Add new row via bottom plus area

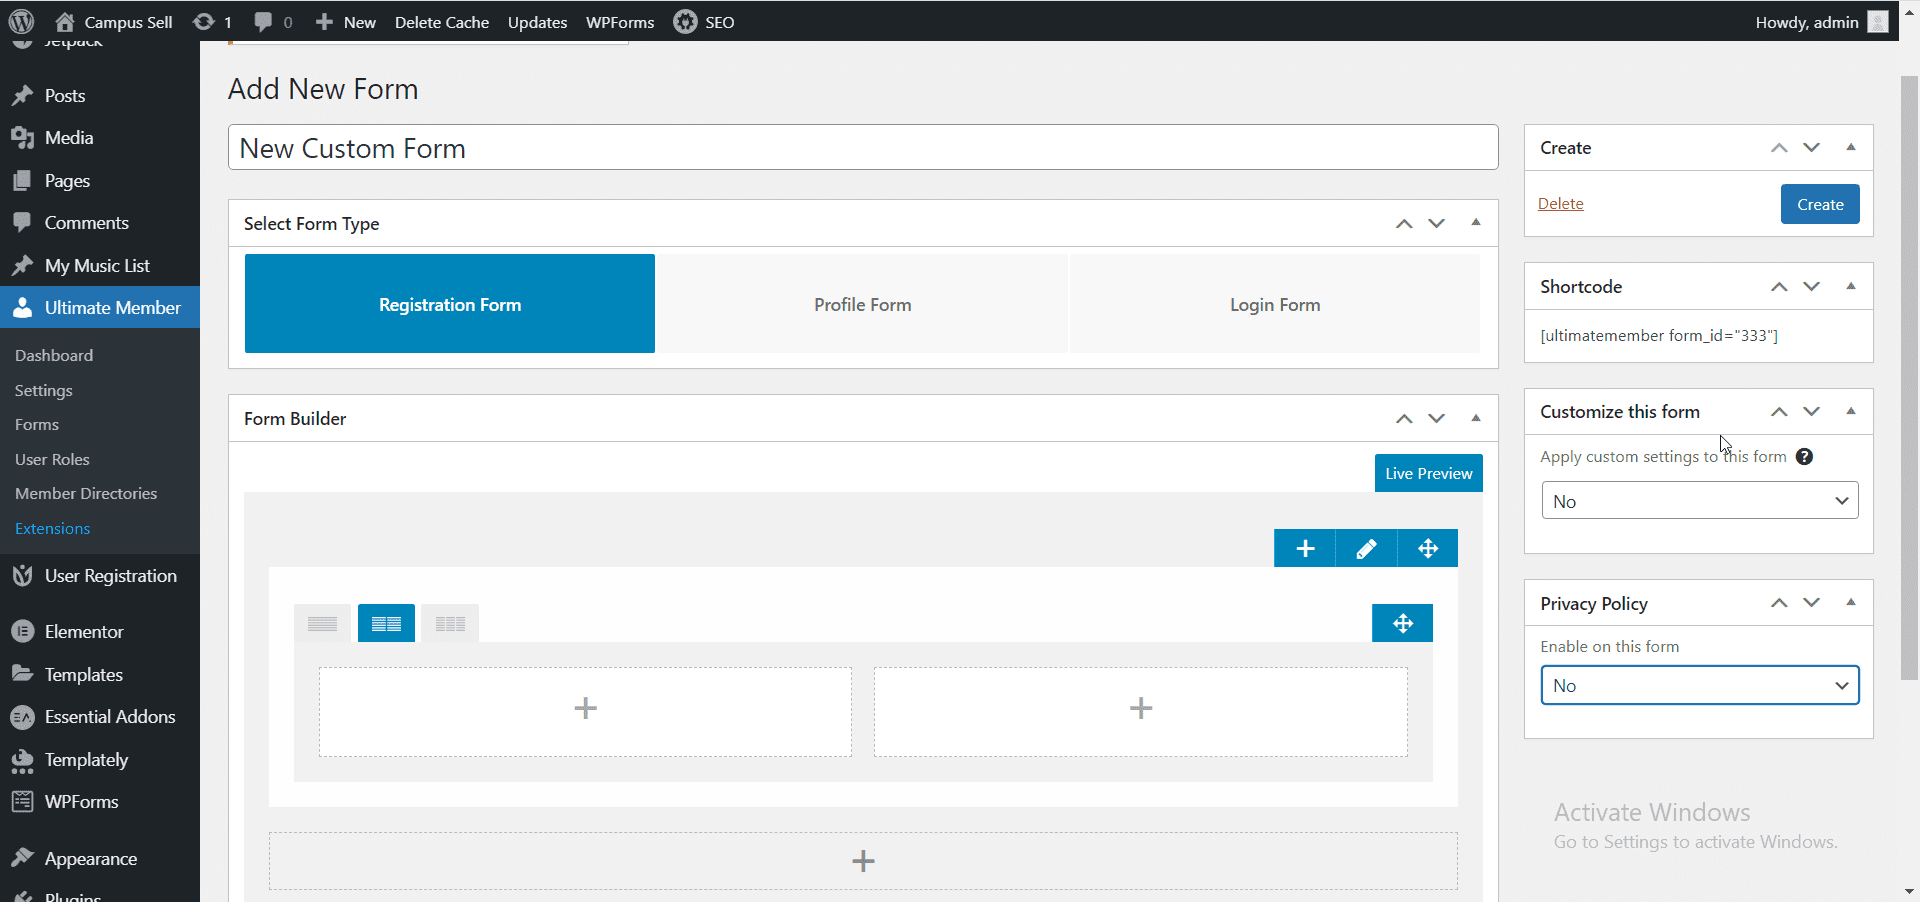pos(863,861)
